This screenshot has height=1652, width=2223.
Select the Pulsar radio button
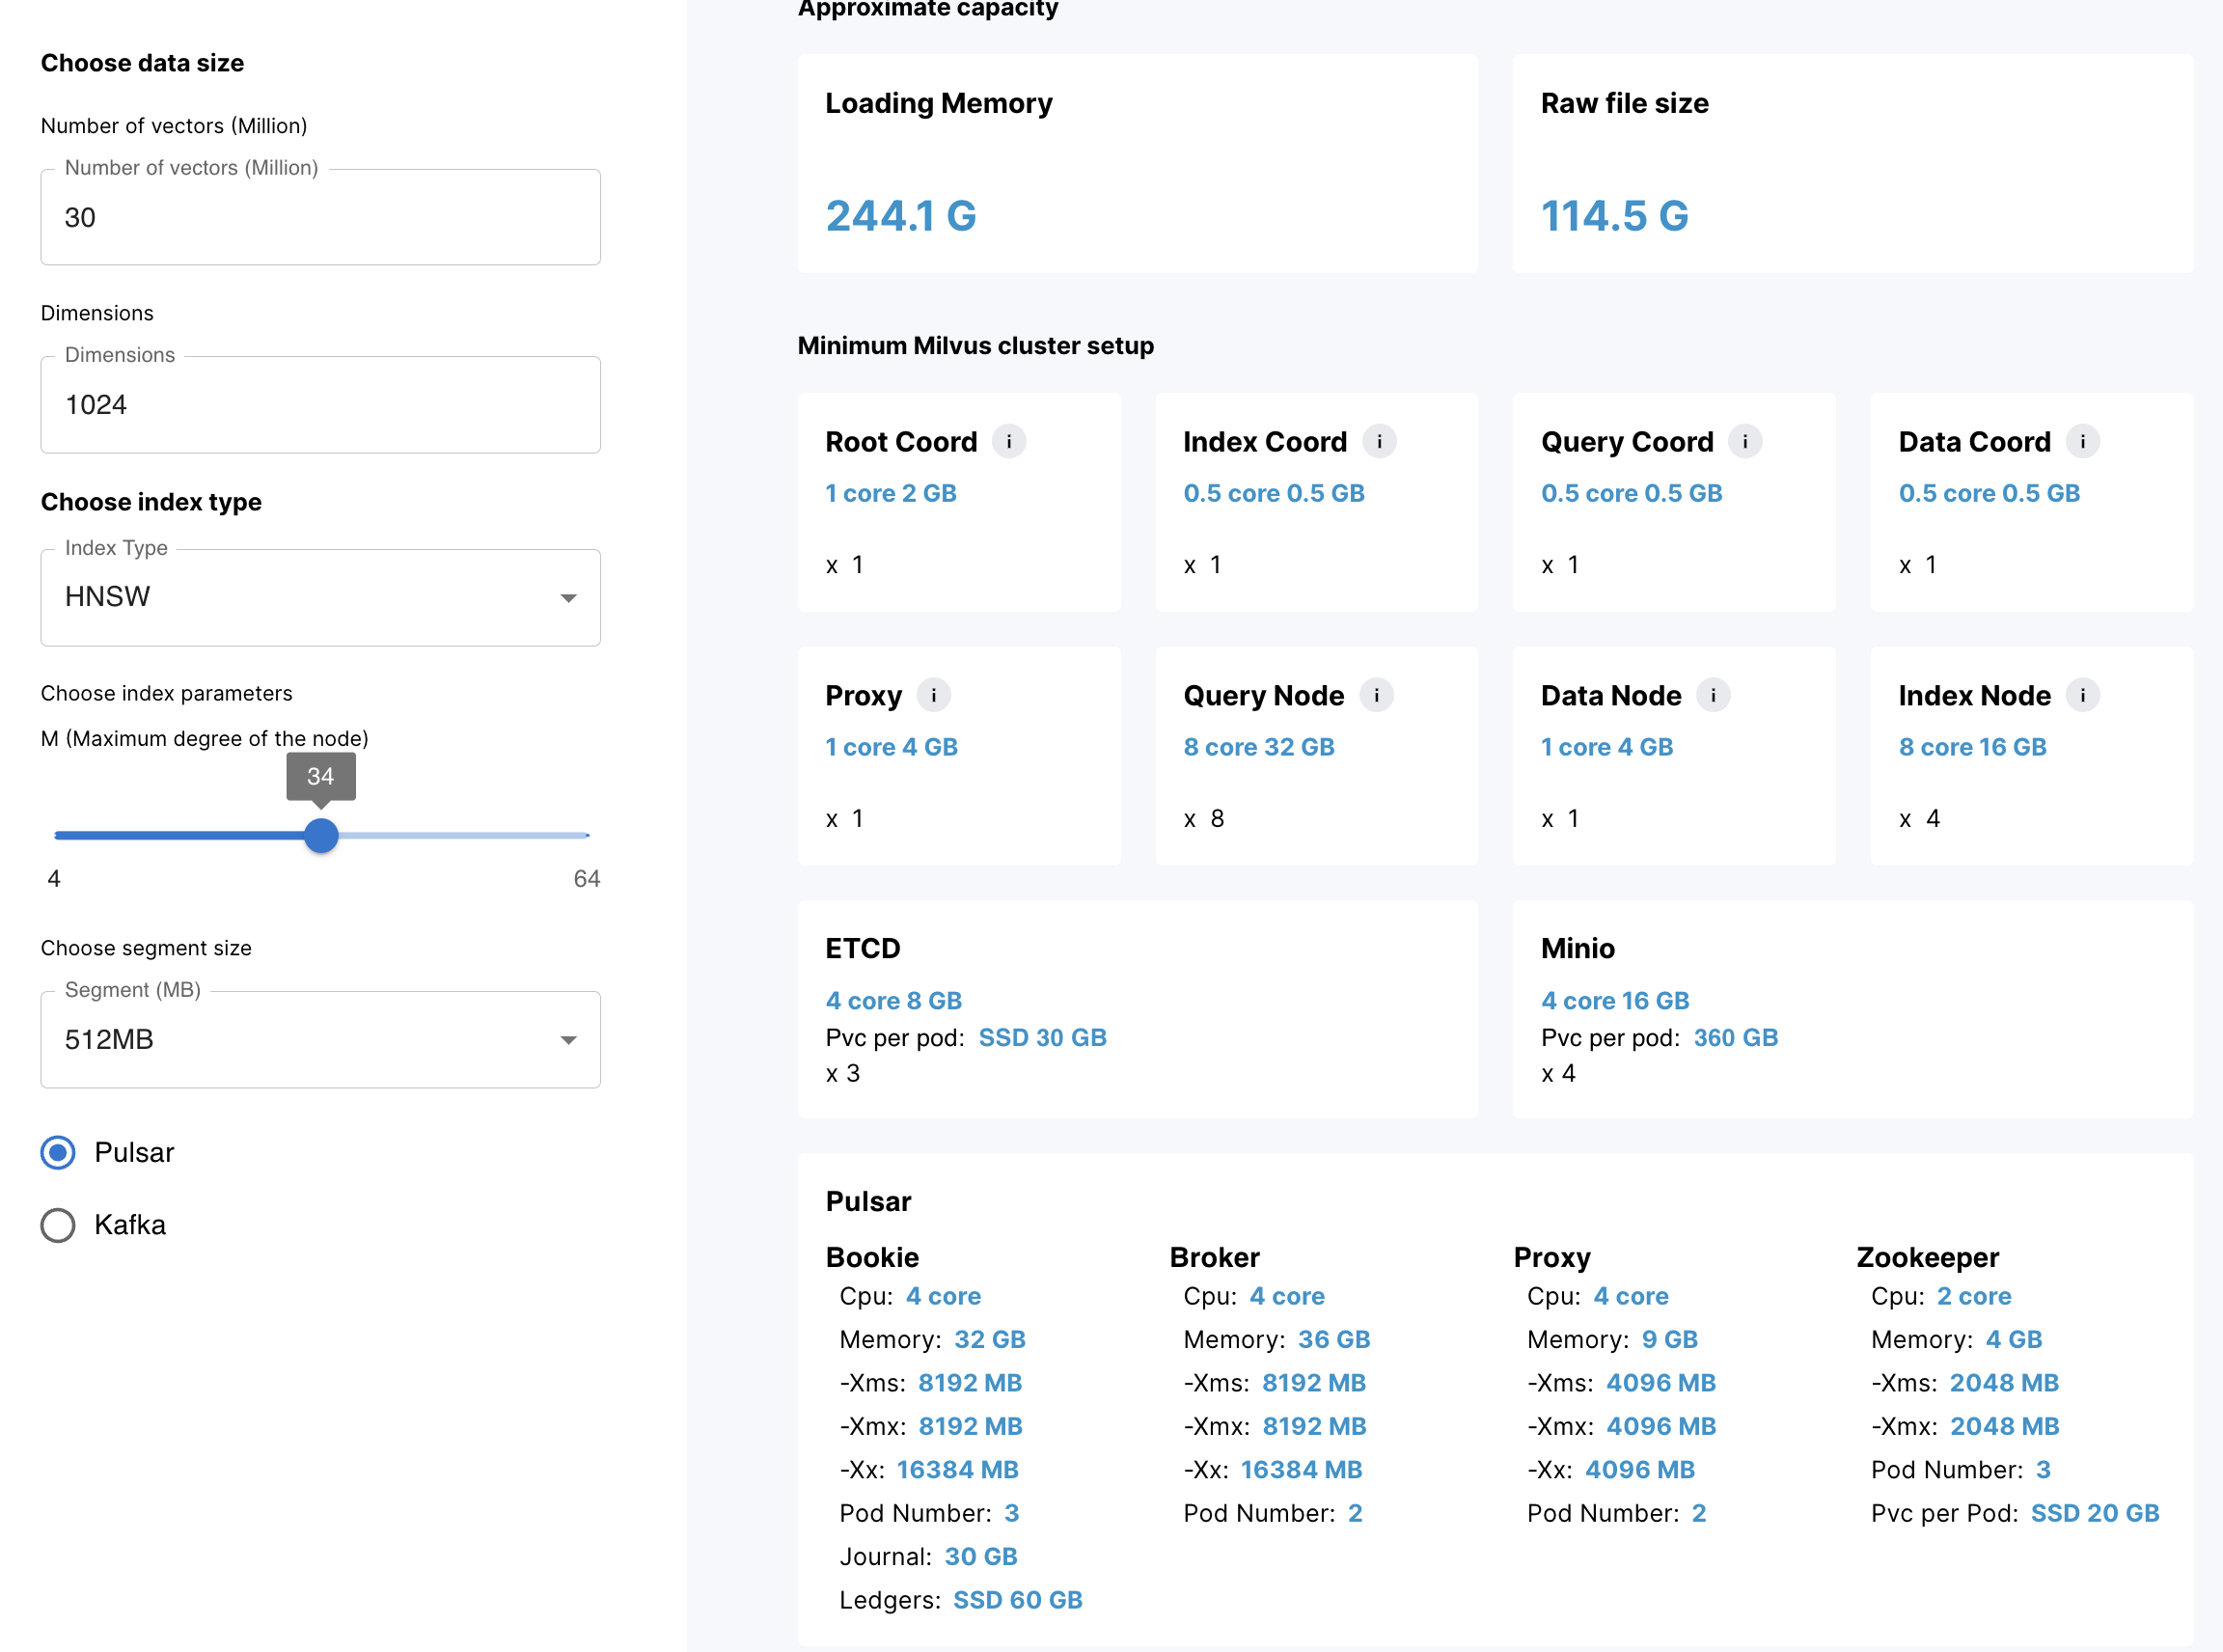[x=58, y=1152]
